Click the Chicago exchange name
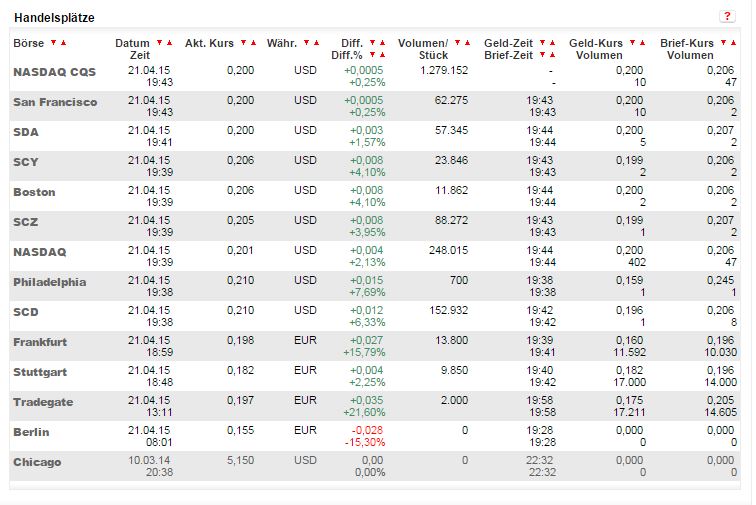Screen dimensions: 756x505 click(37, 462)
